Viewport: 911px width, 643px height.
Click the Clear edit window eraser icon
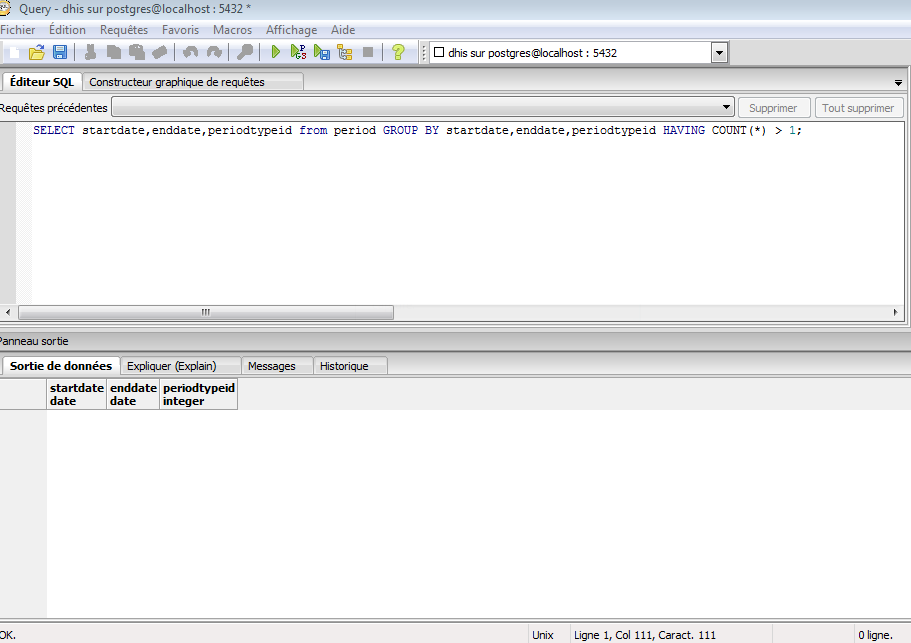159,52
